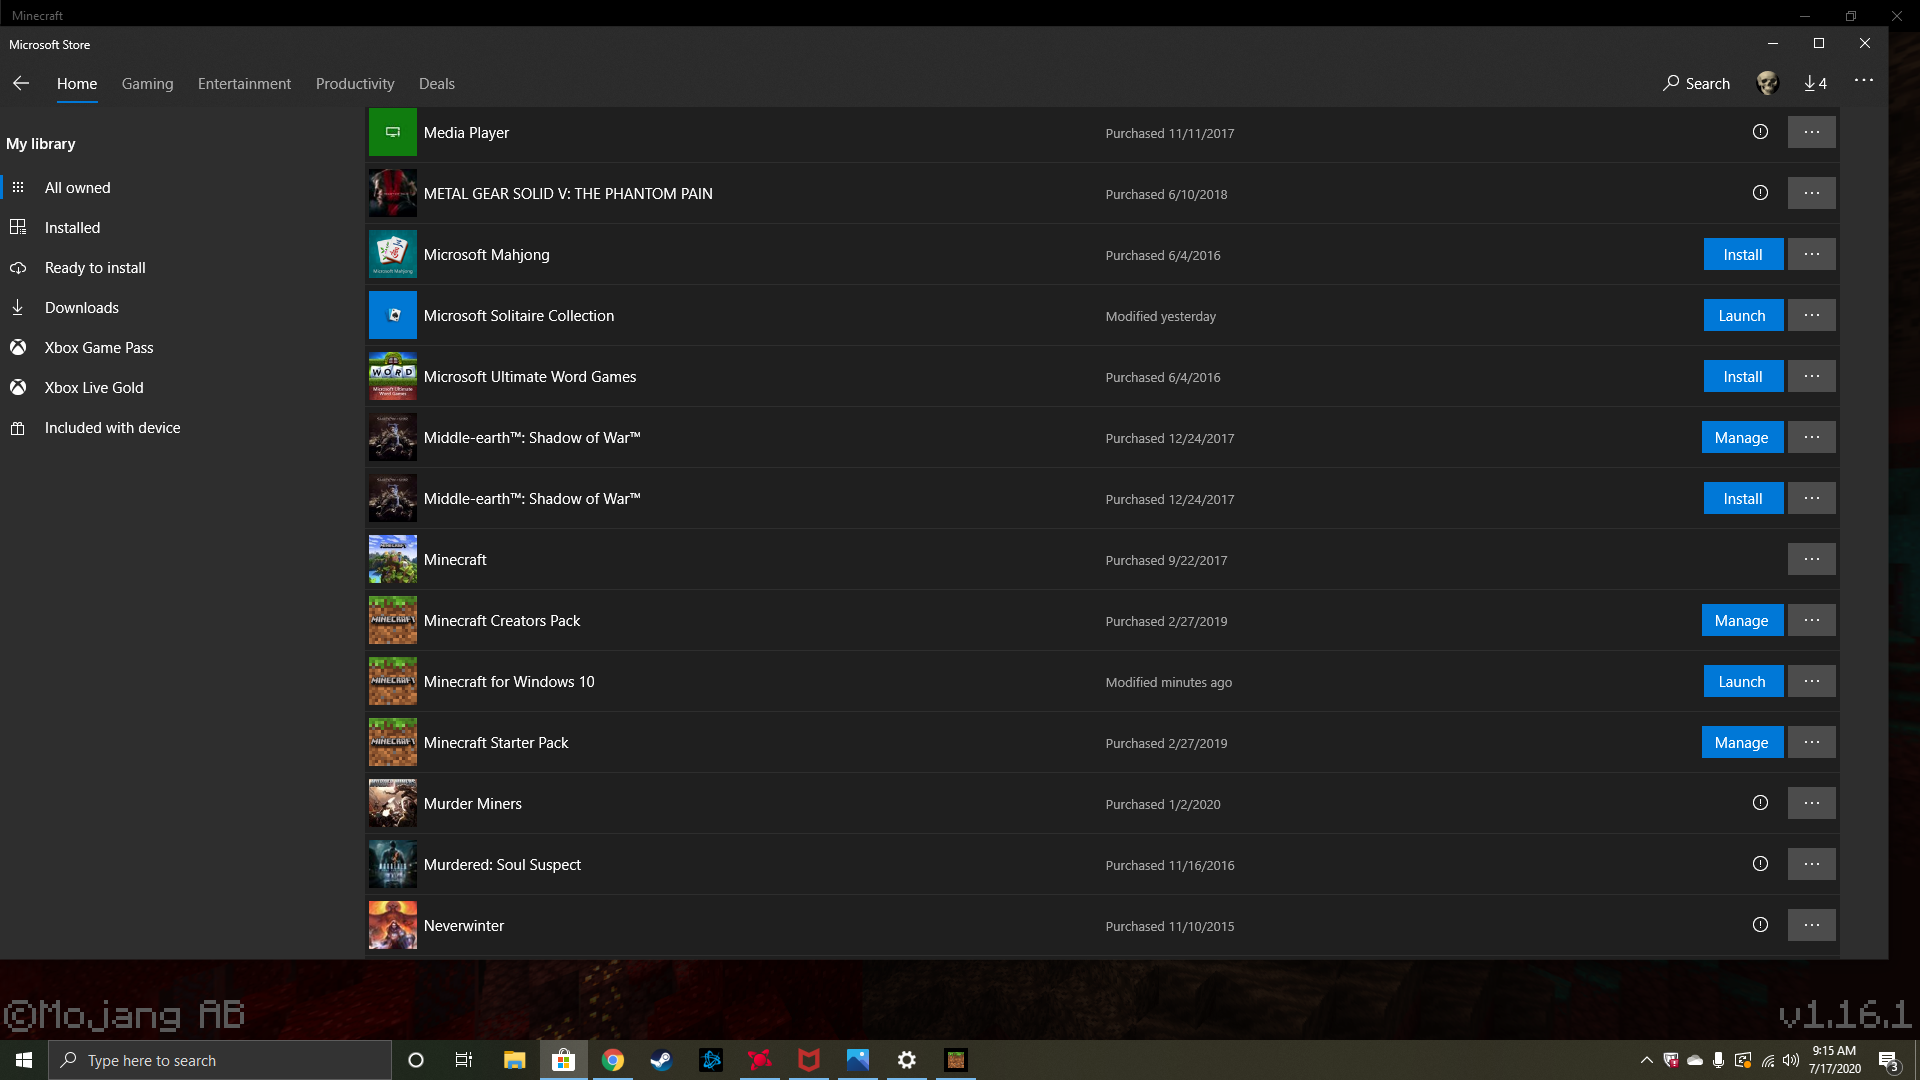Click the Windows taskbar search box

pyautogui.click(x=220, y=1060)
